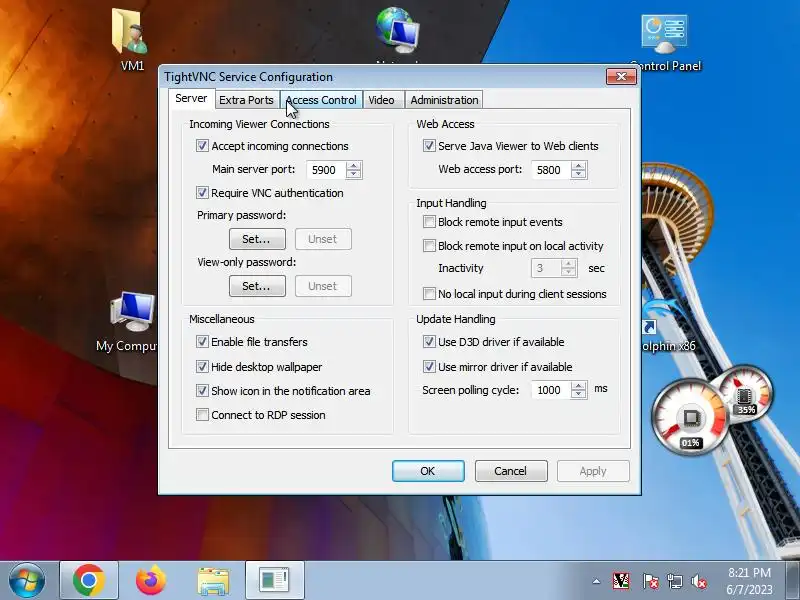Decrease Web access port with down arrow
Screen dimensions: 800x600
(579, 174)
